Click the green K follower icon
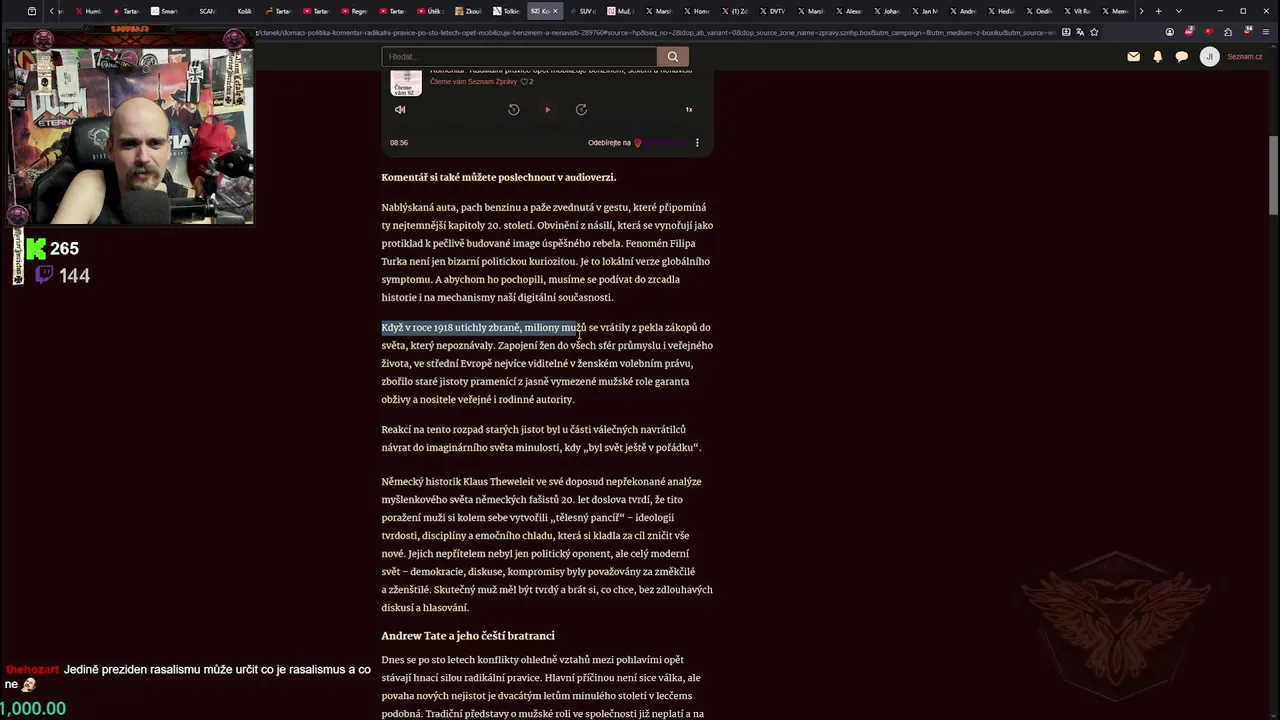 pos(36,248)
